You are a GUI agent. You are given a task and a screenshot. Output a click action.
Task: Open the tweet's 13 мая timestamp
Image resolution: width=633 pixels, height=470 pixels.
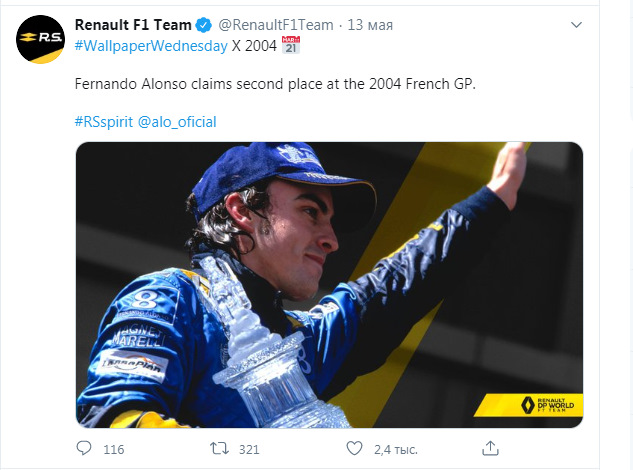371,23
